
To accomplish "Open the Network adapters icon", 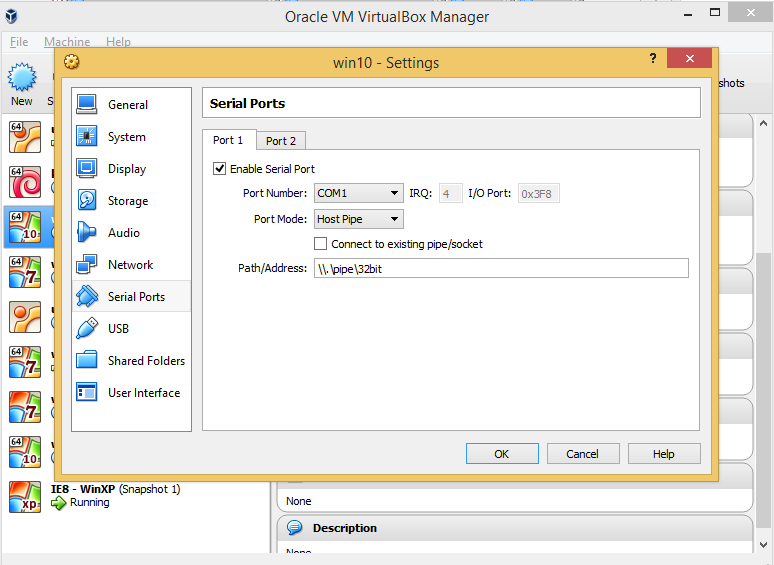I will (x=87, y=264).
